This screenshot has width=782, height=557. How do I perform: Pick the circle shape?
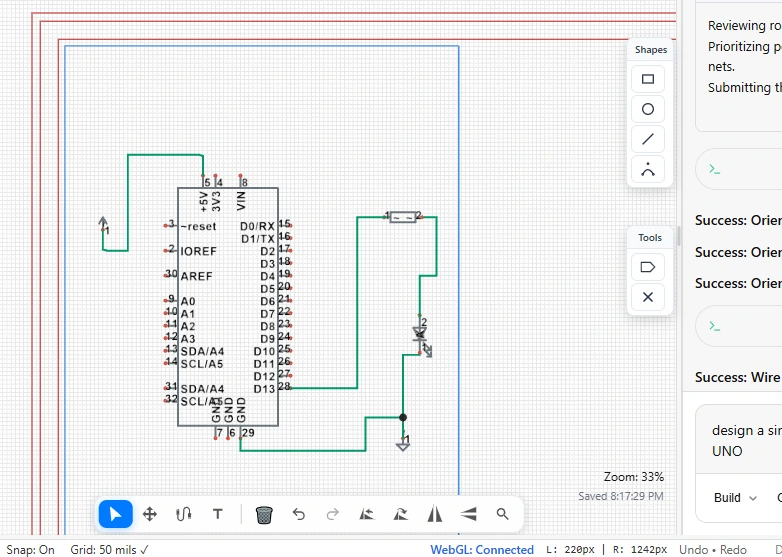pyautogui.click(x=648, y=109)
